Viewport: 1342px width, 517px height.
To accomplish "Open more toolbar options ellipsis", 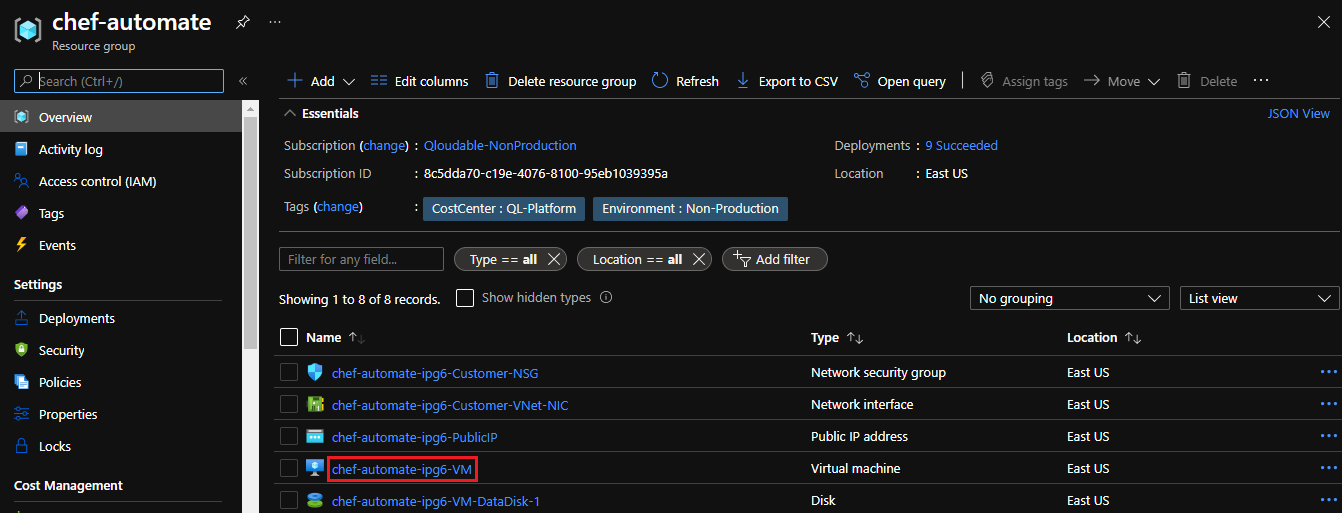I will (1260, 81).
